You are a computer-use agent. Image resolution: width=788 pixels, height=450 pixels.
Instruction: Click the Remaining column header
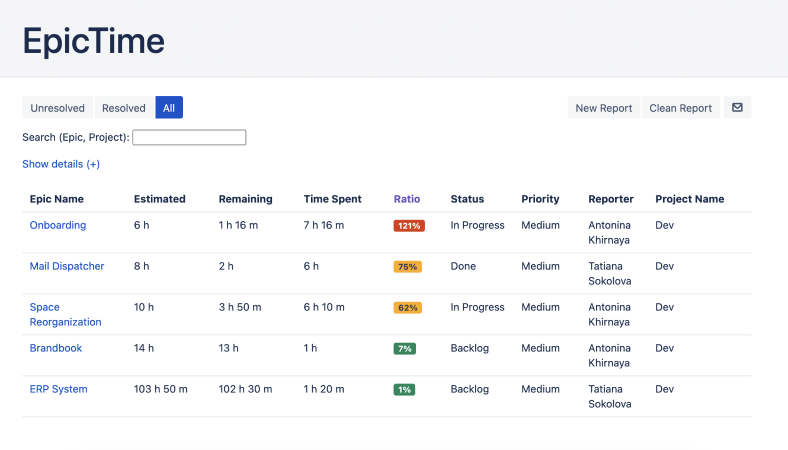245,199
